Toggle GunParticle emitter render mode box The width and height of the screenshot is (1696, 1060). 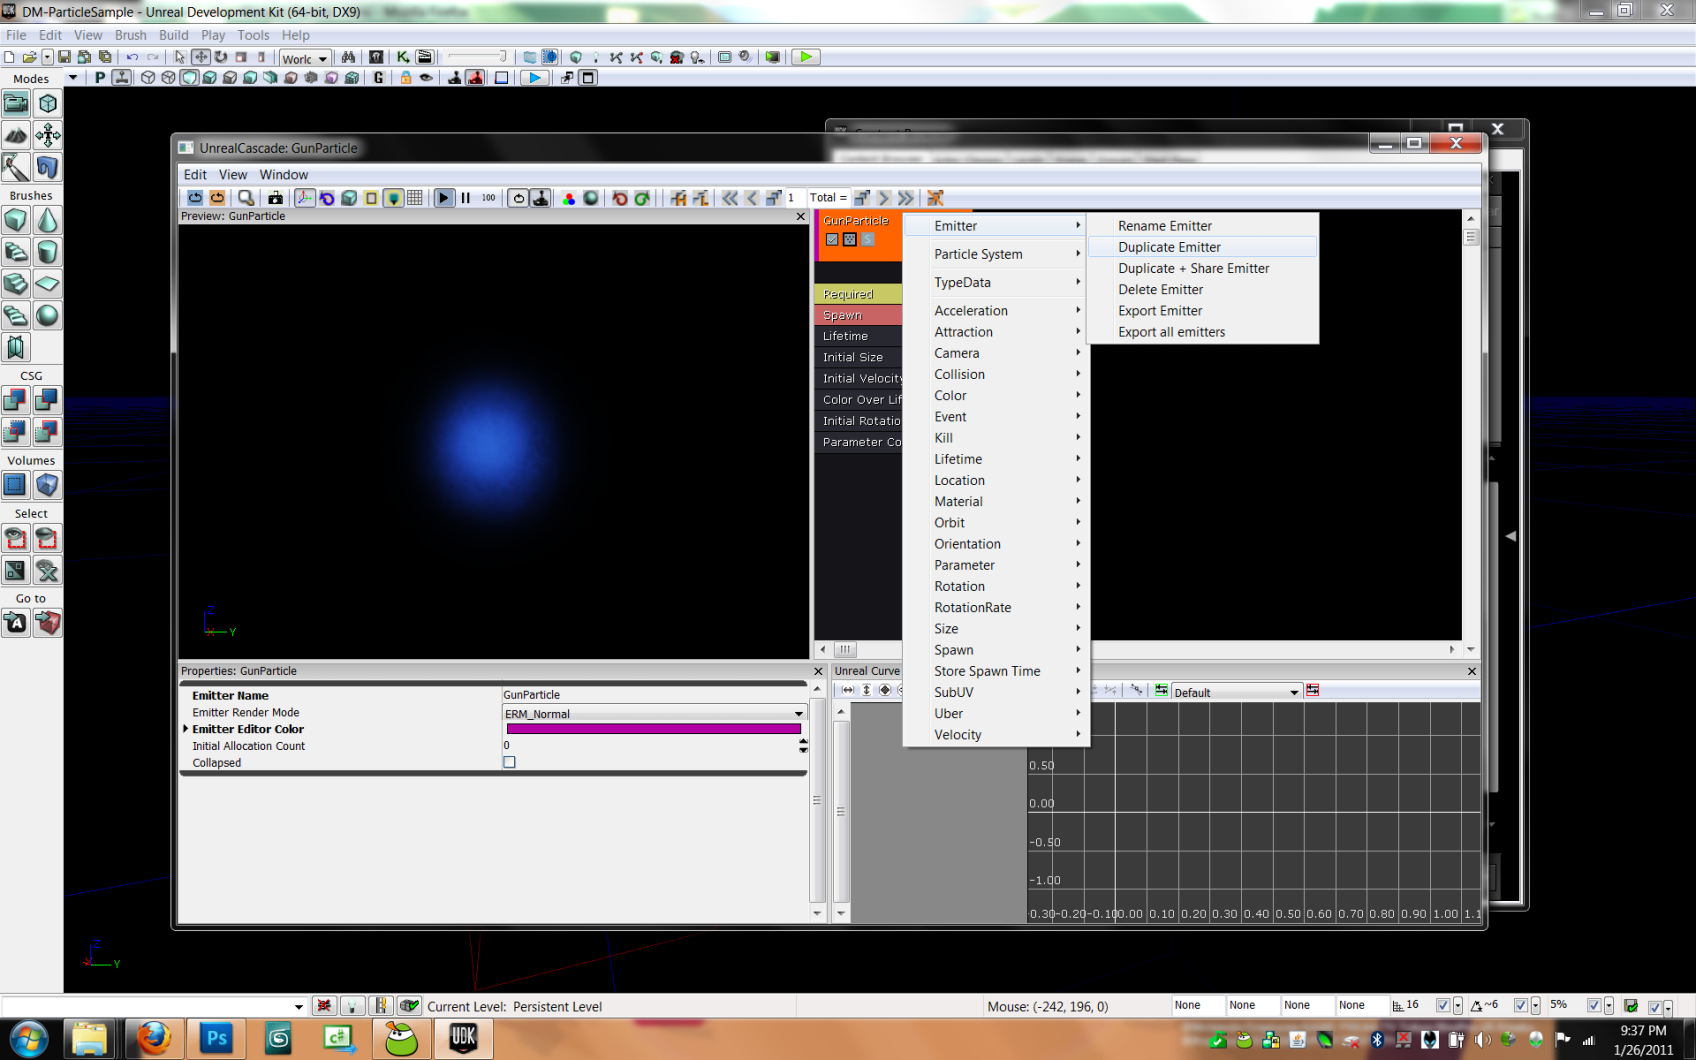pos(850,239)
